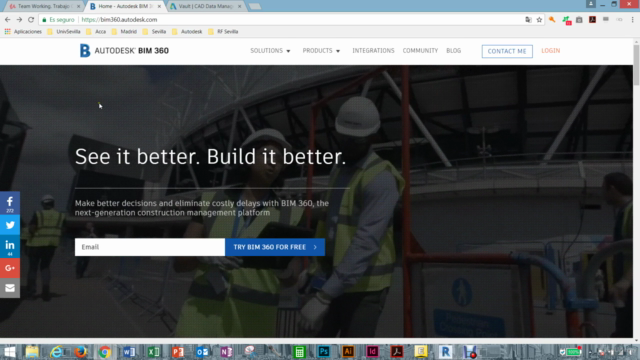Image resolution: width=640 pixels, height=360 pixels.
Task: Share page on LinkedIn sidebar icon
Action: 10,247
